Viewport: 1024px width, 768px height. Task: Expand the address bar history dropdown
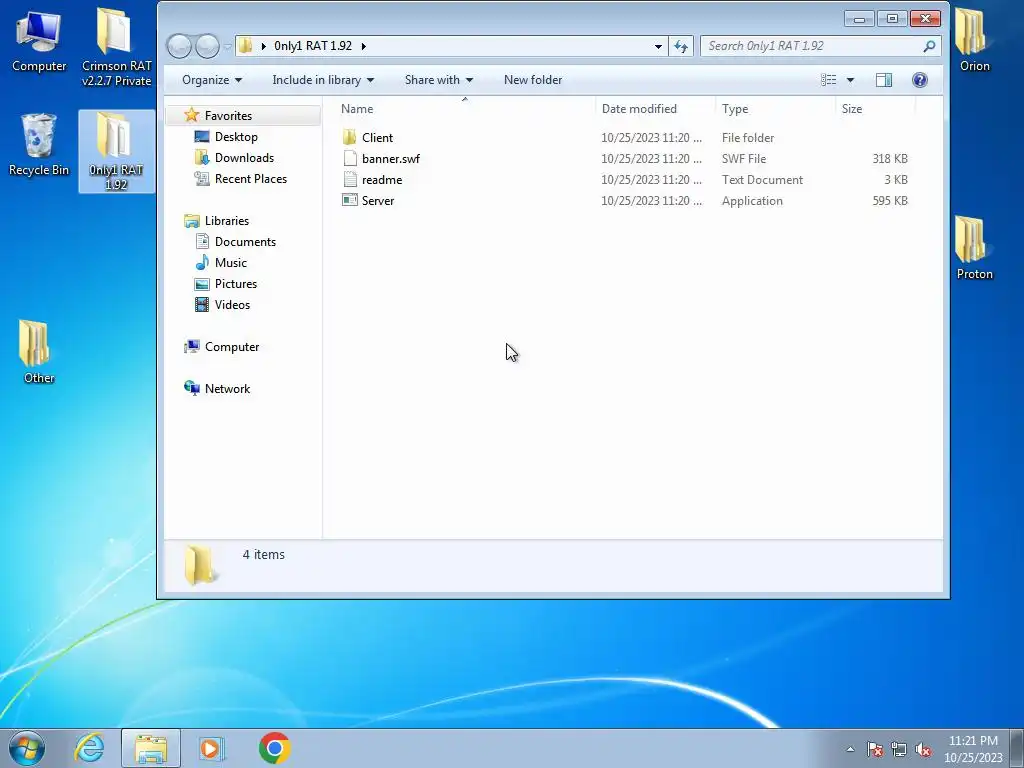coord(658,46)
